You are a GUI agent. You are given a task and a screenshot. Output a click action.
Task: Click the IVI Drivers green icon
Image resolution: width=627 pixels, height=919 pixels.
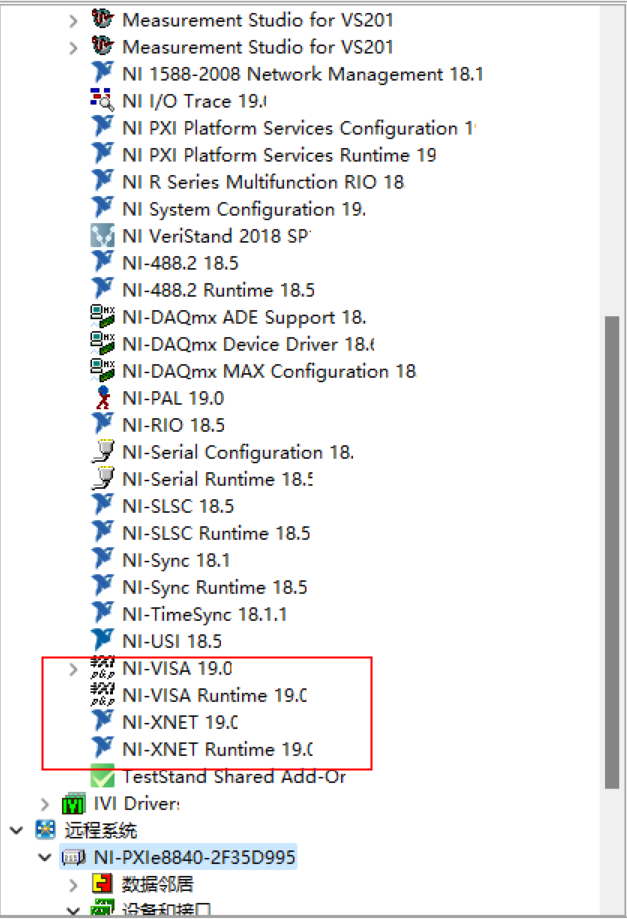(74, 804)
